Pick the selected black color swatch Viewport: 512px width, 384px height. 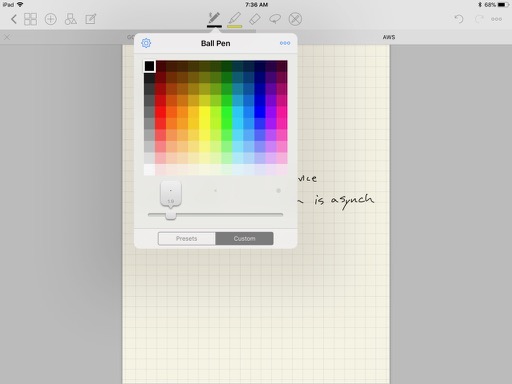click(149, 66)
